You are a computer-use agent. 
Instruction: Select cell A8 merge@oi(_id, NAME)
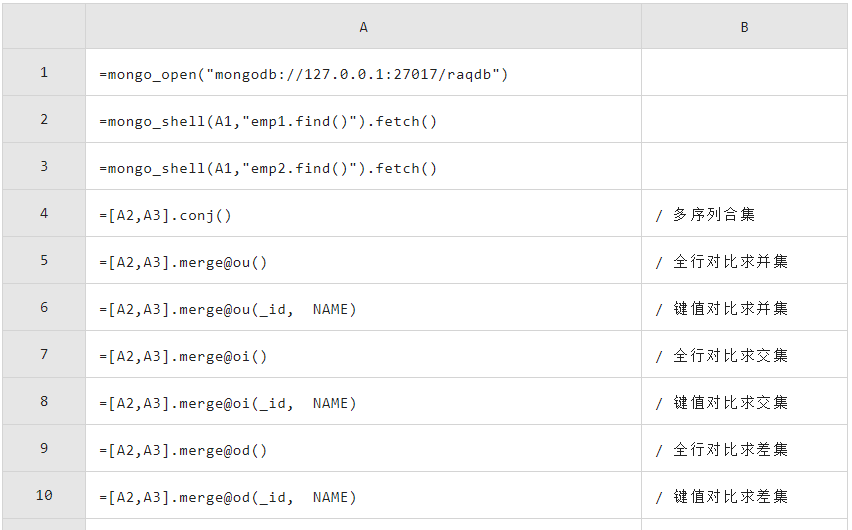point(363,401)
